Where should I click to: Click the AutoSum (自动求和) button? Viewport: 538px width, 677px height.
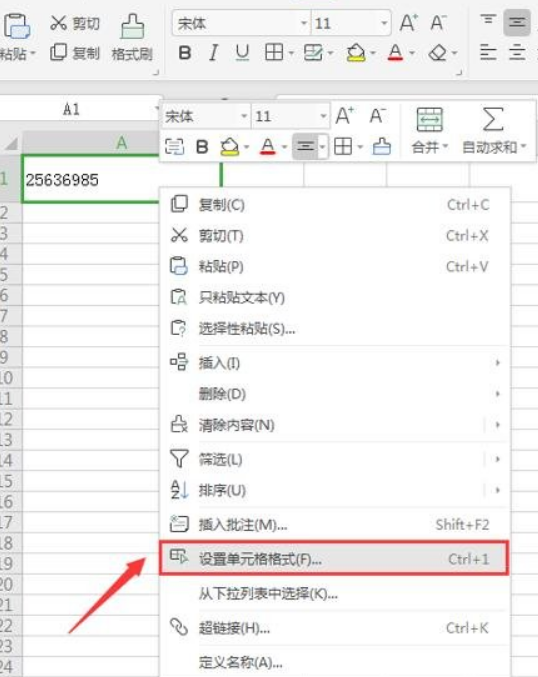point(494,130)
